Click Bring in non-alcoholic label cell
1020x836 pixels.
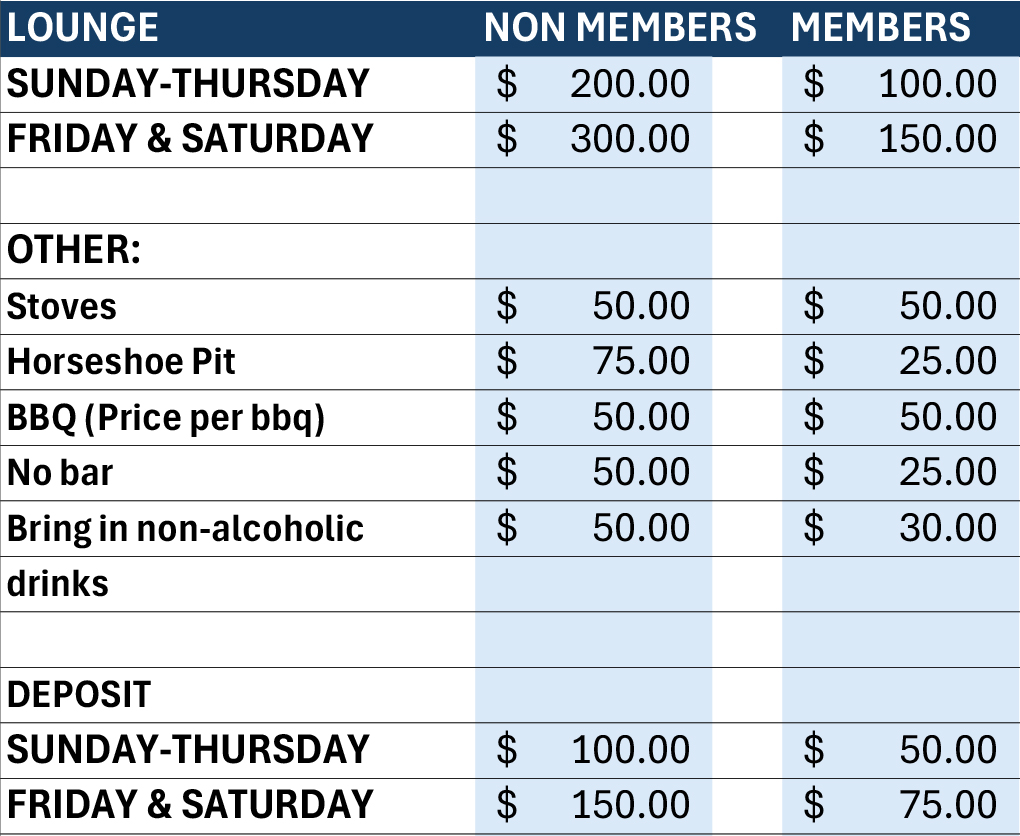click(x=237, y=529)
